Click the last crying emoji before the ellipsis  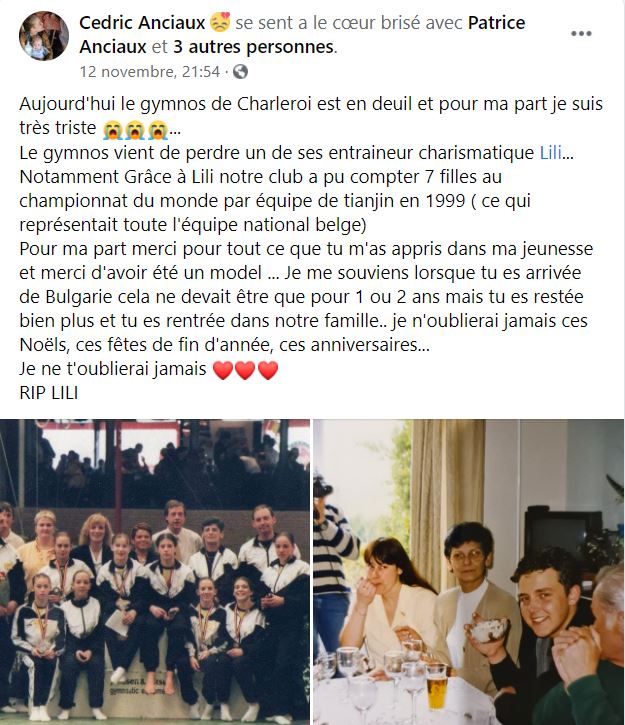pyautogui.click(x=158, y=129)
